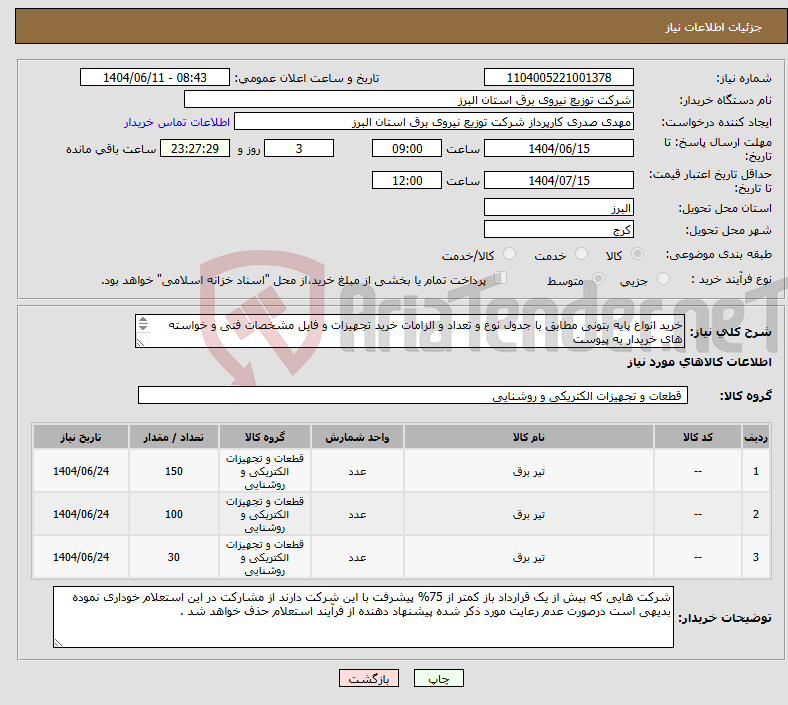Click the announcement date field 1404/06/11 - 08:43

(155, 78)
